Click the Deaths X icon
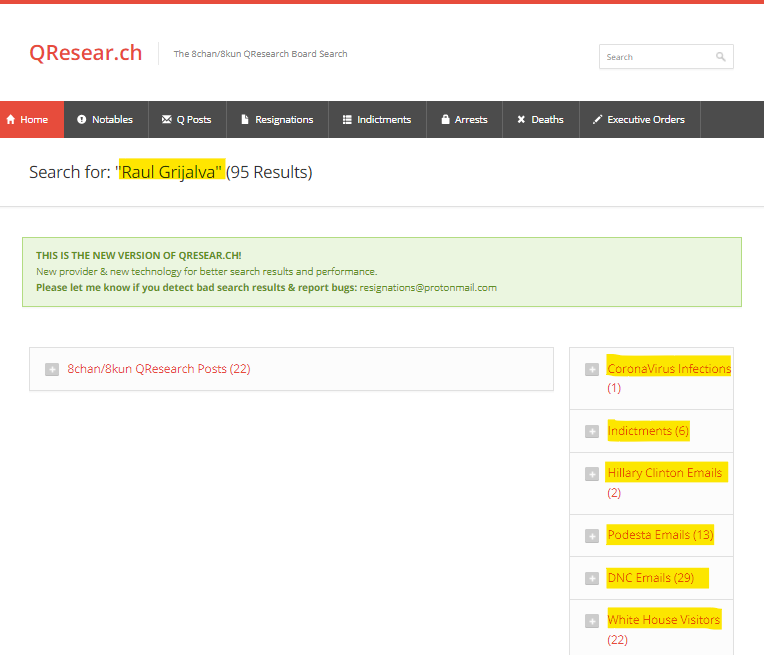The width and height of the screenshot is (764, 655). click(x=521, y=119)
